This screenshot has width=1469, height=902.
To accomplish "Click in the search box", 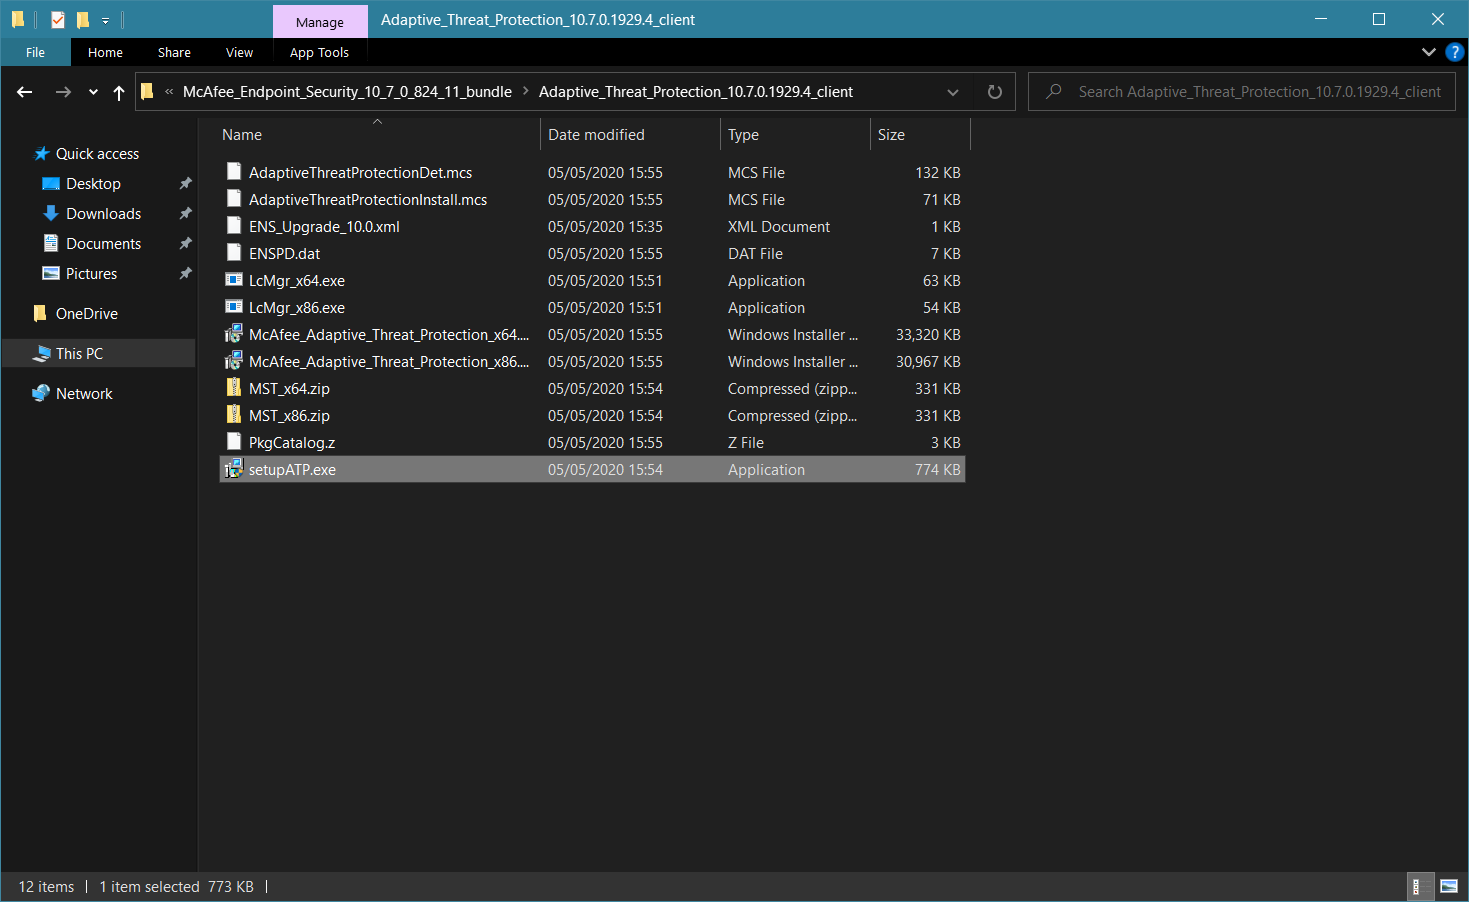I will pos(1258,92).
